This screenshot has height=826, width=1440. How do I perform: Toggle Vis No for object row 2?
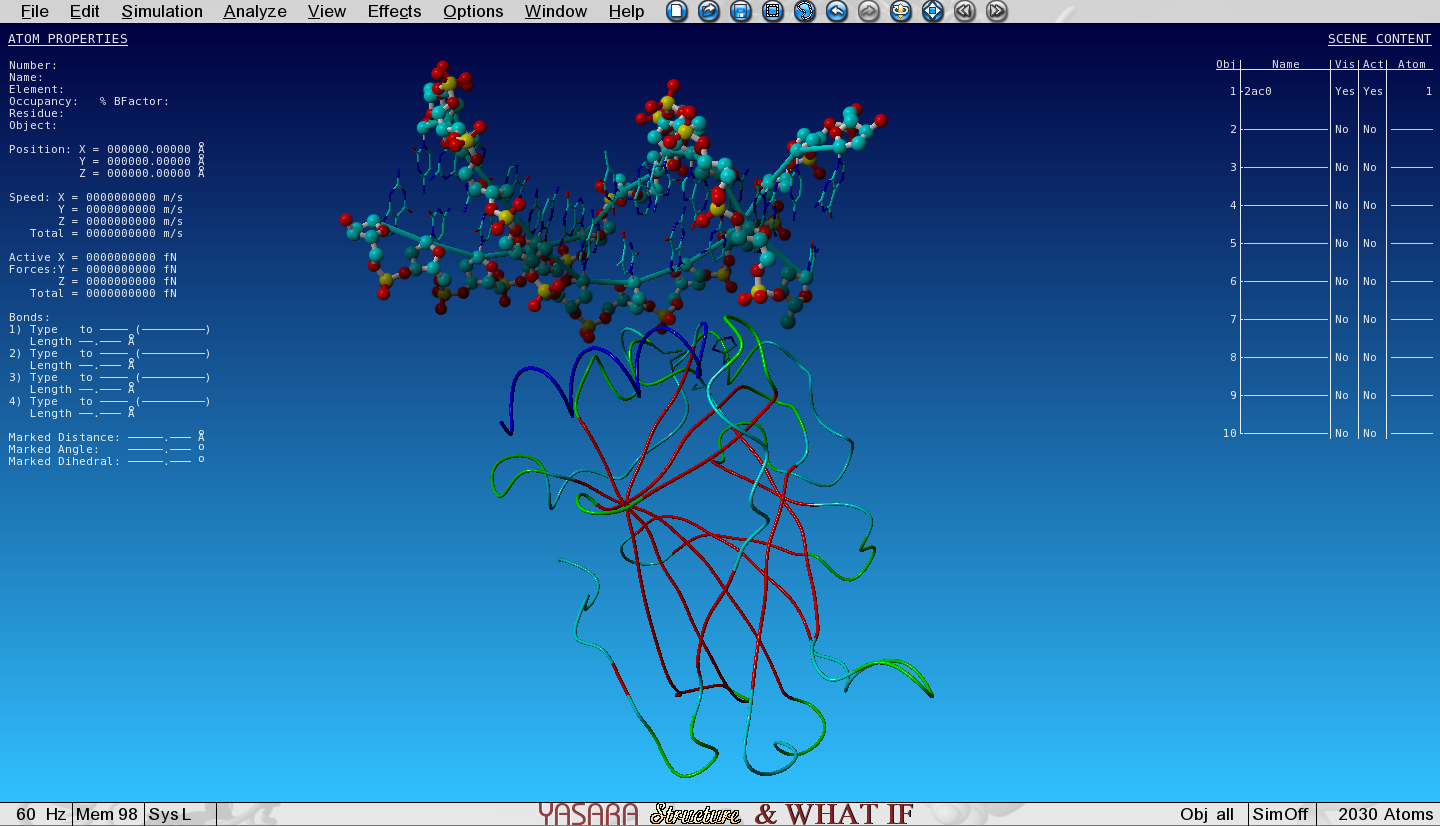pos(1342,129)
